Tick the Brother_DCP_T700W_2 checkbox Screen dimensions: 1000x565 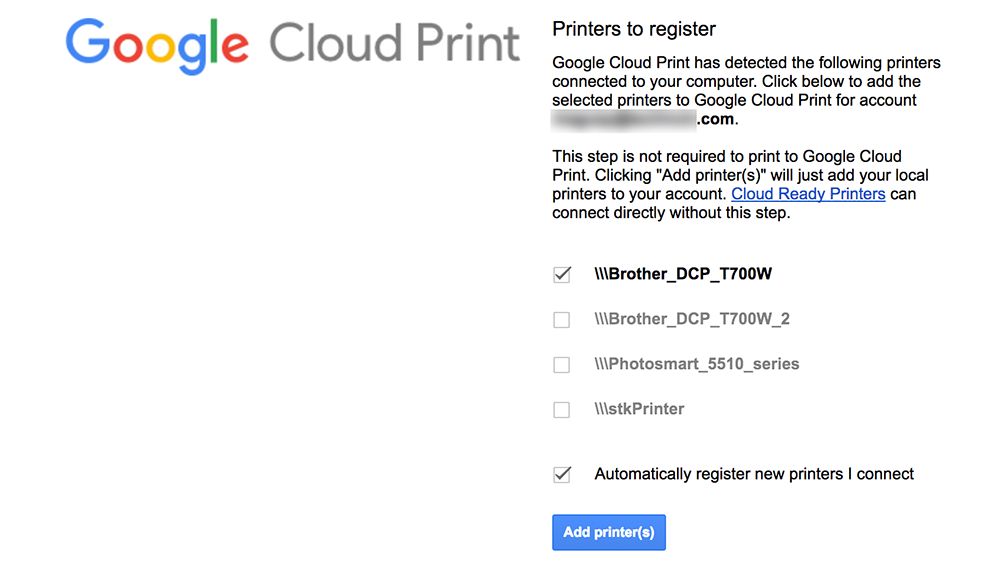[x=562, y=320]
